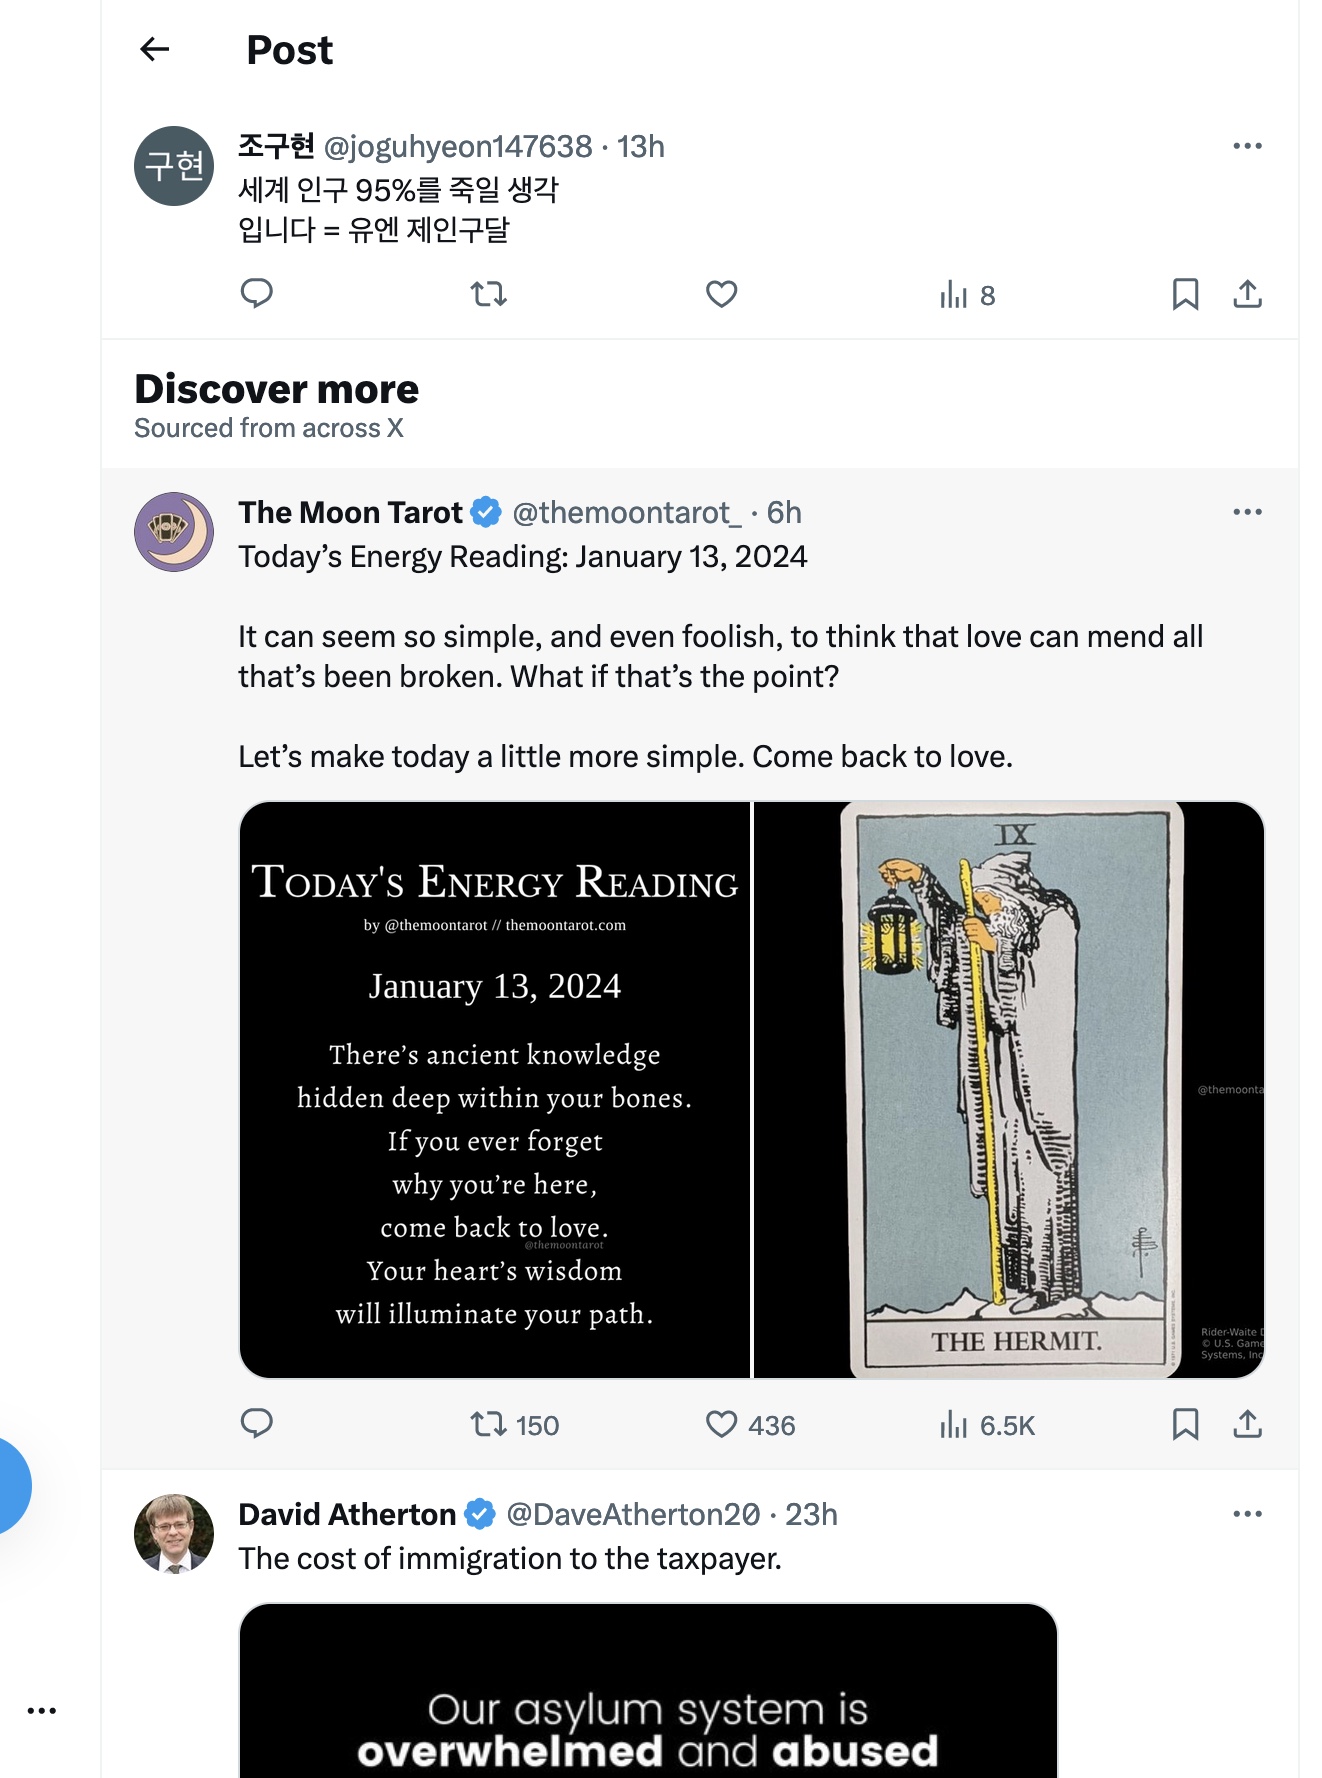Share the 조구현 post
Screen dimensions: 1322x1778
tap(1247, 294)
